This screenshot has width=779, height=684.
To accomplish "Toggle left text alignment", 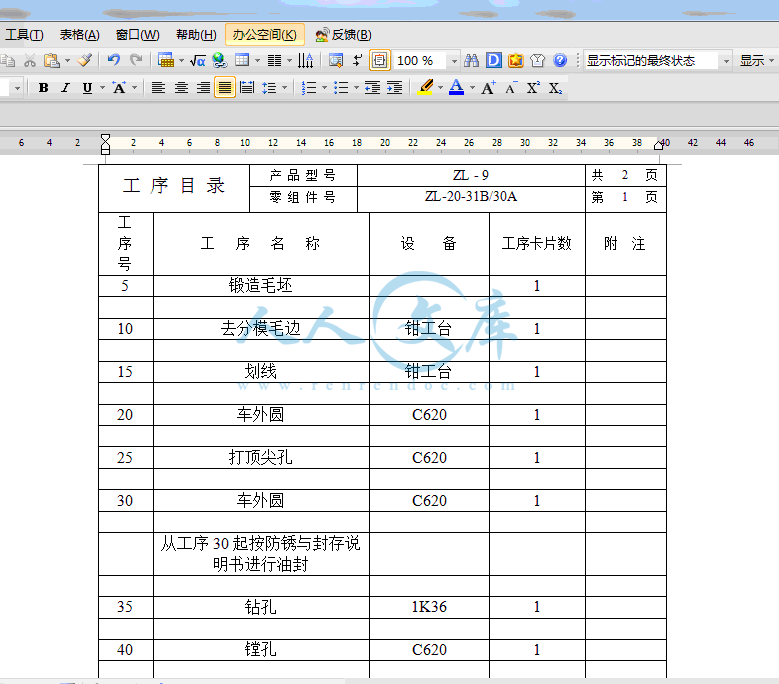I will point(158,88).
